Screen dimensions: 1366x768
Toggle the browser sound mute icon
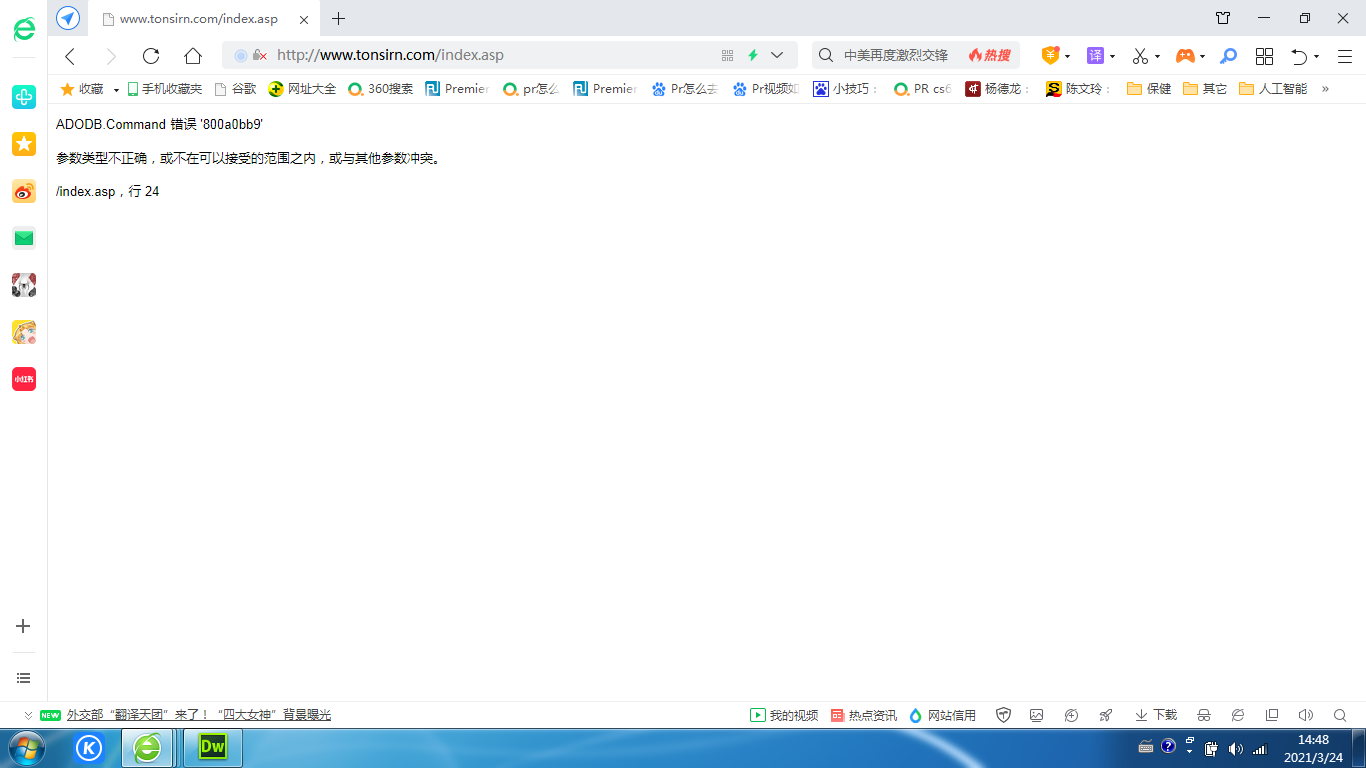point(1305,715)
